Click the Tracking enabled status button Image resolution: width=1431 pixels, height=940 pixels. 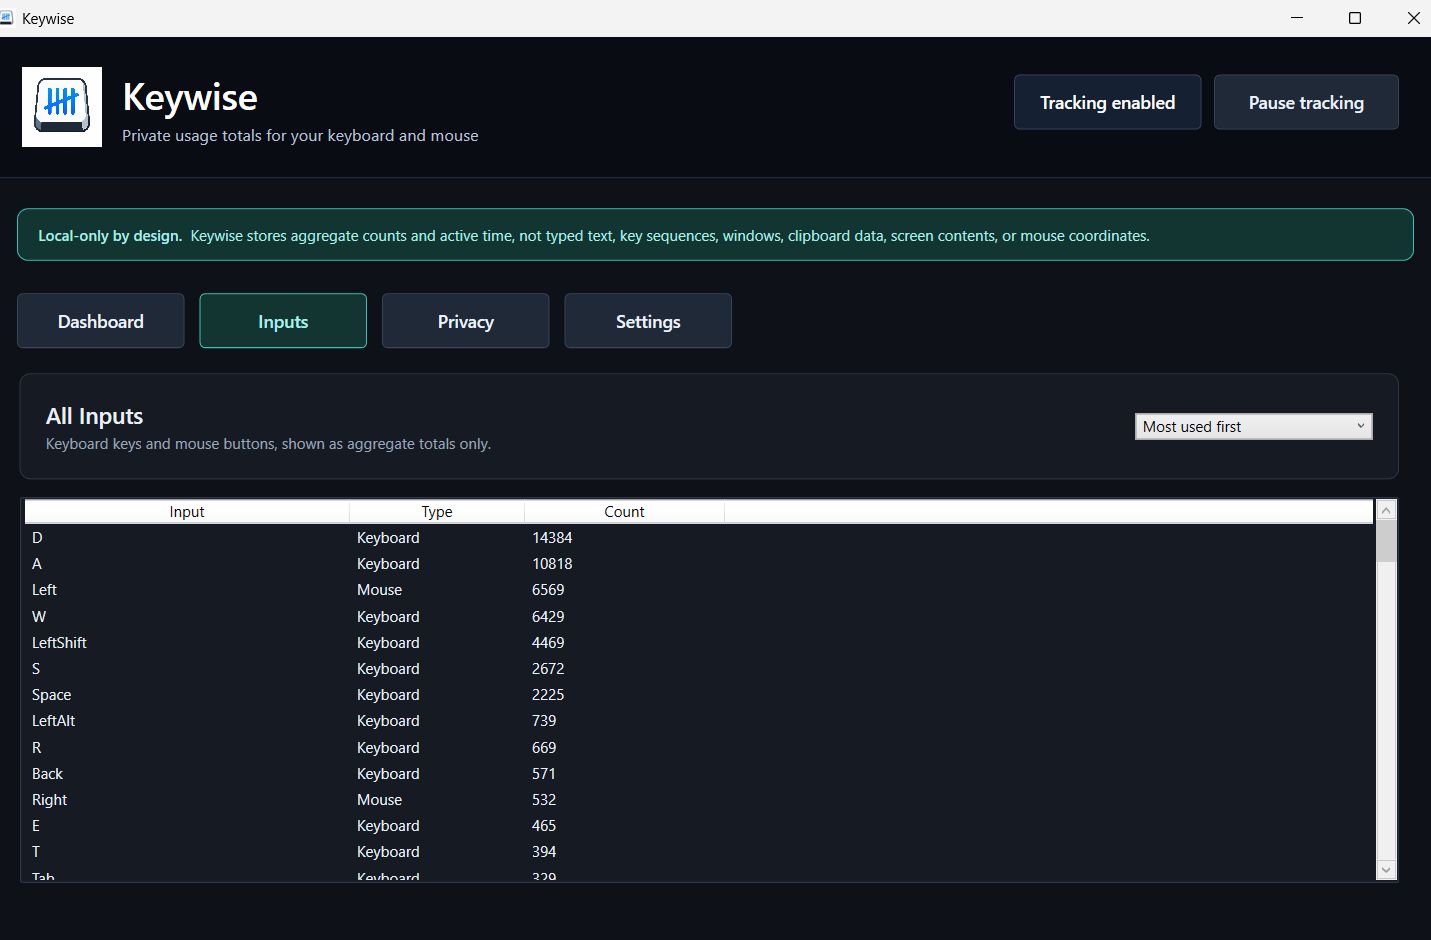pos(1107,102)
